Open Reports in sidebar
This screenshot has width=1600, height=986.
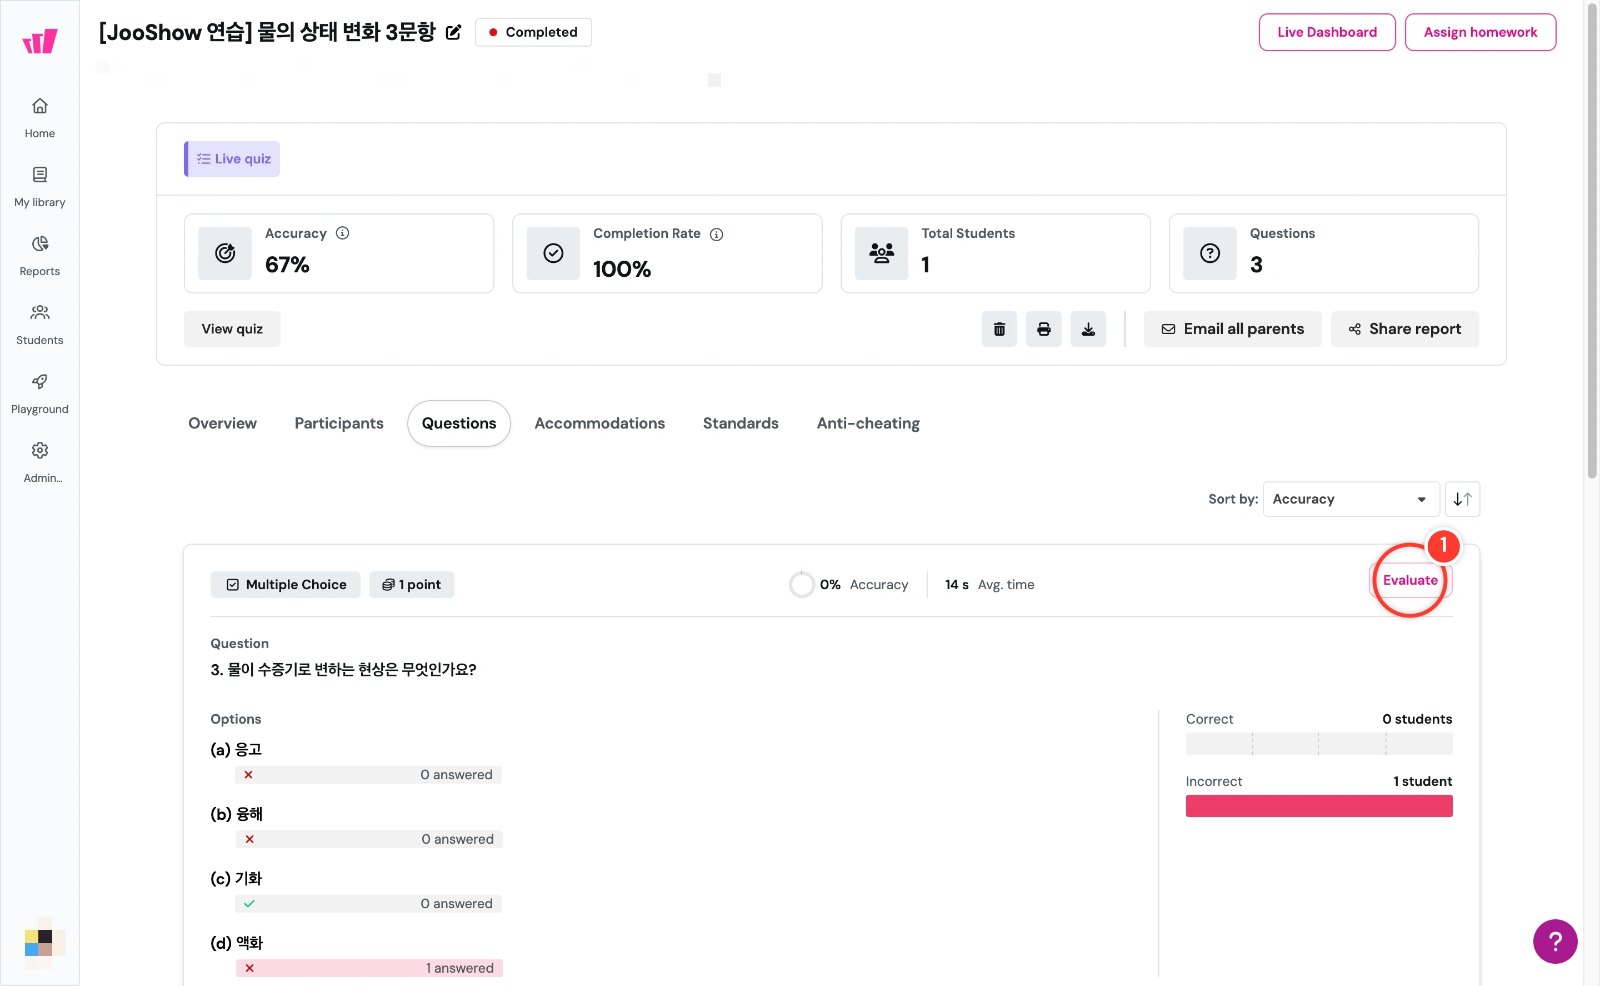(x=40, y=256)
